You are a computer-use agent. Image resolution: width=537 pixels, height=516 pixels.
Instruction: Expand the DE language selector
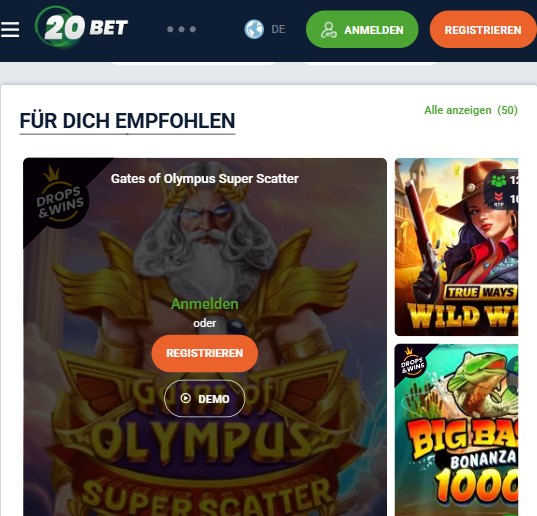pyautogui.click(x=278, y=29)
